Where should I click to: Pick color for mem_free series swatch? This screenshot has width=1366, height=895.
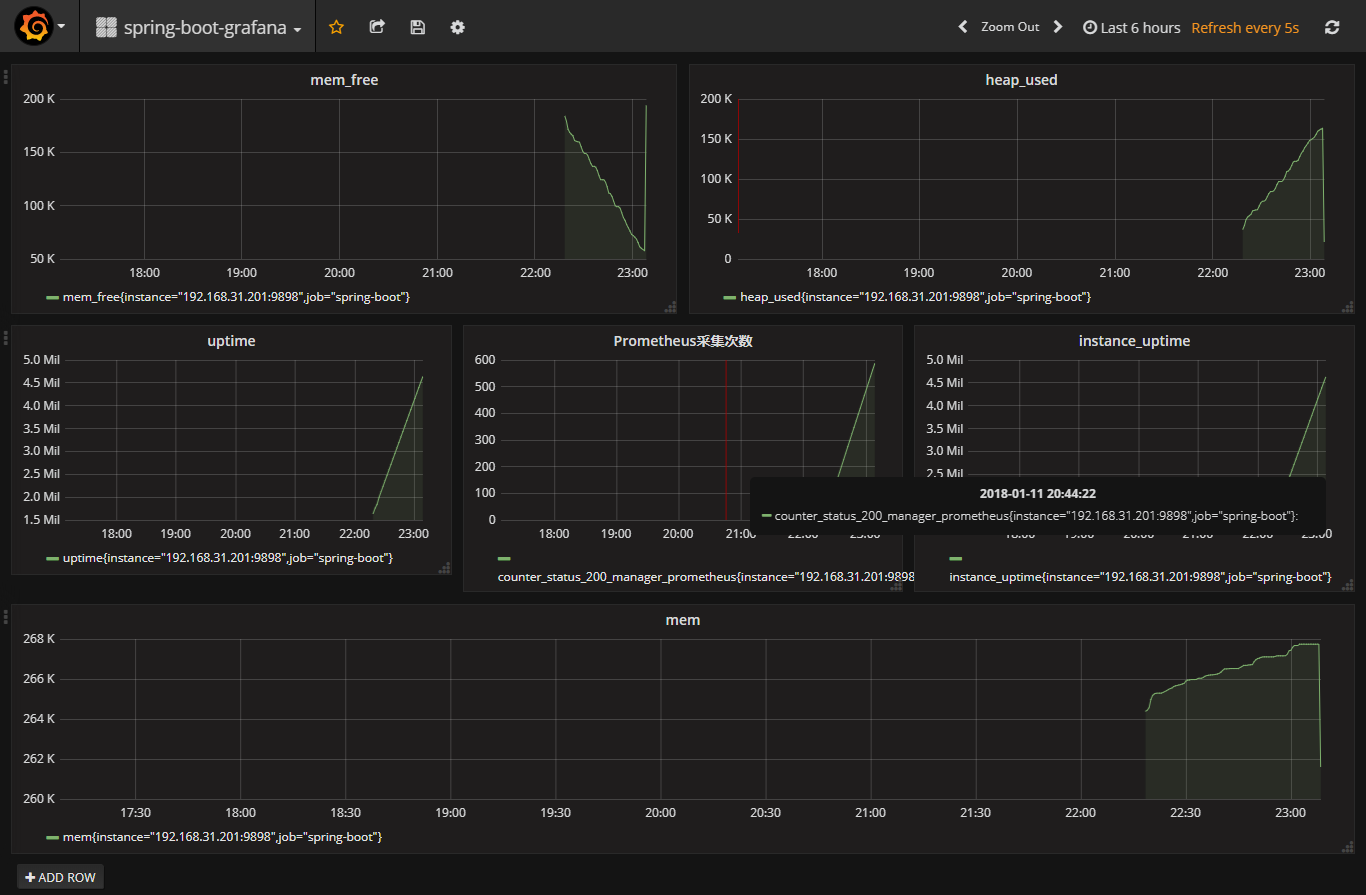53,298
